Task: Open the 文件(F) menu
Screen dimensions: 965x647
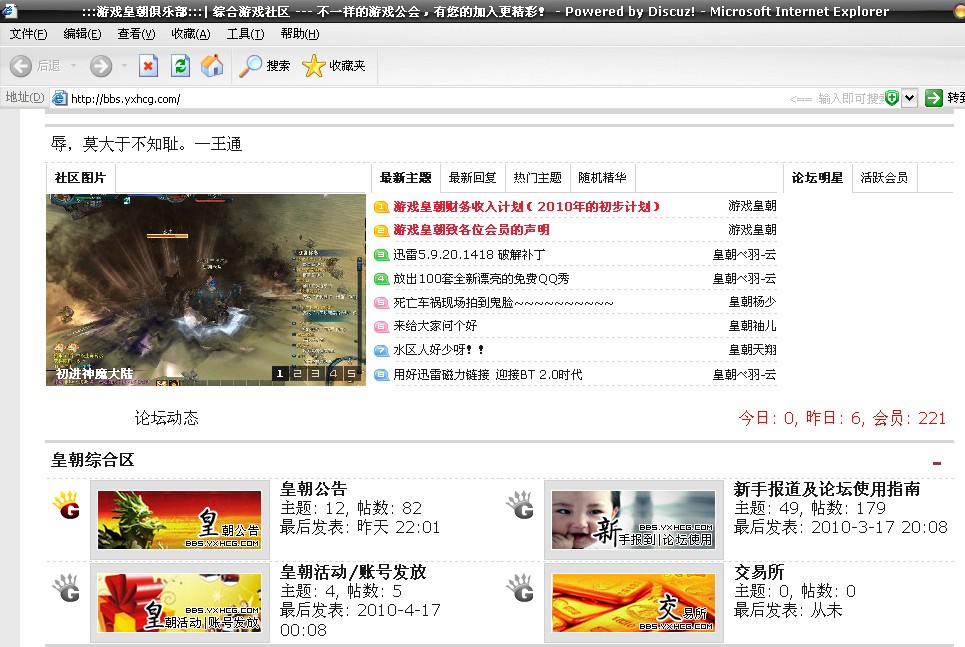Action: pos(28,34)
